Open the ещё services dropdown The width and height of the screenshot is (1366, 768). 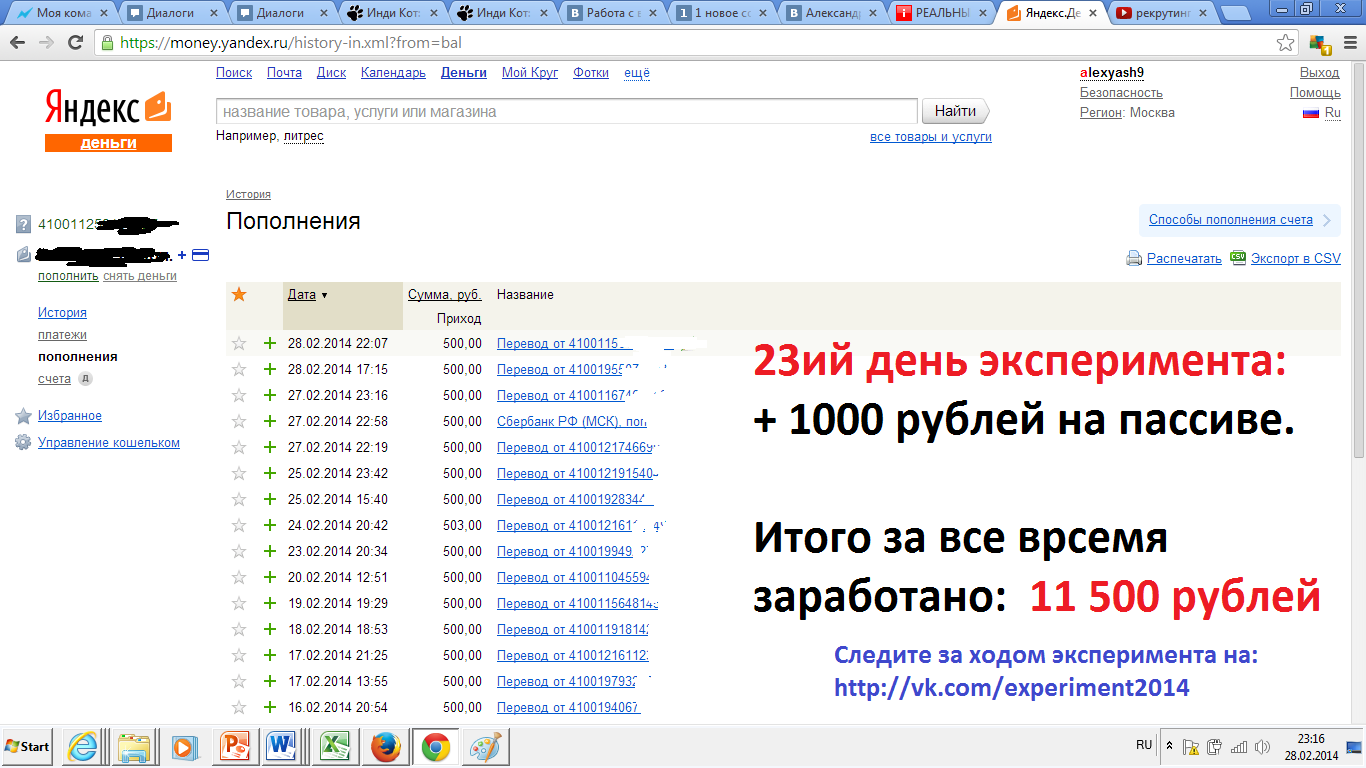[637, 73]
